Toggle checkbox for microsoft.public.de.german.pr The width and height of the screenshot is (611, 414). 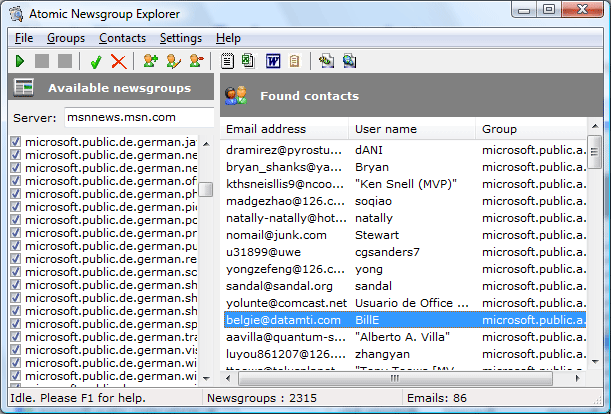(16, 232)
